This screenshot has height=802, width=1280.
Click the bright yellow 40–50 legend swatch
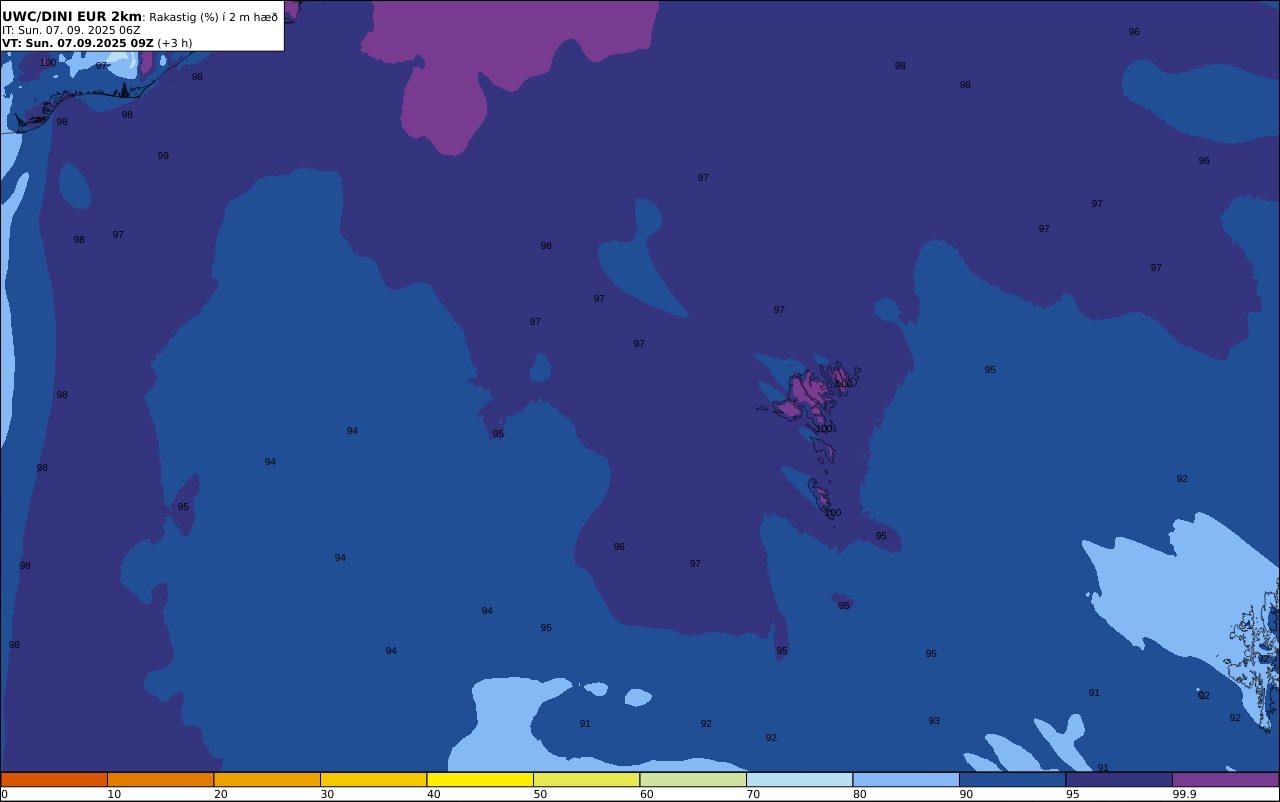pos(480,779)
